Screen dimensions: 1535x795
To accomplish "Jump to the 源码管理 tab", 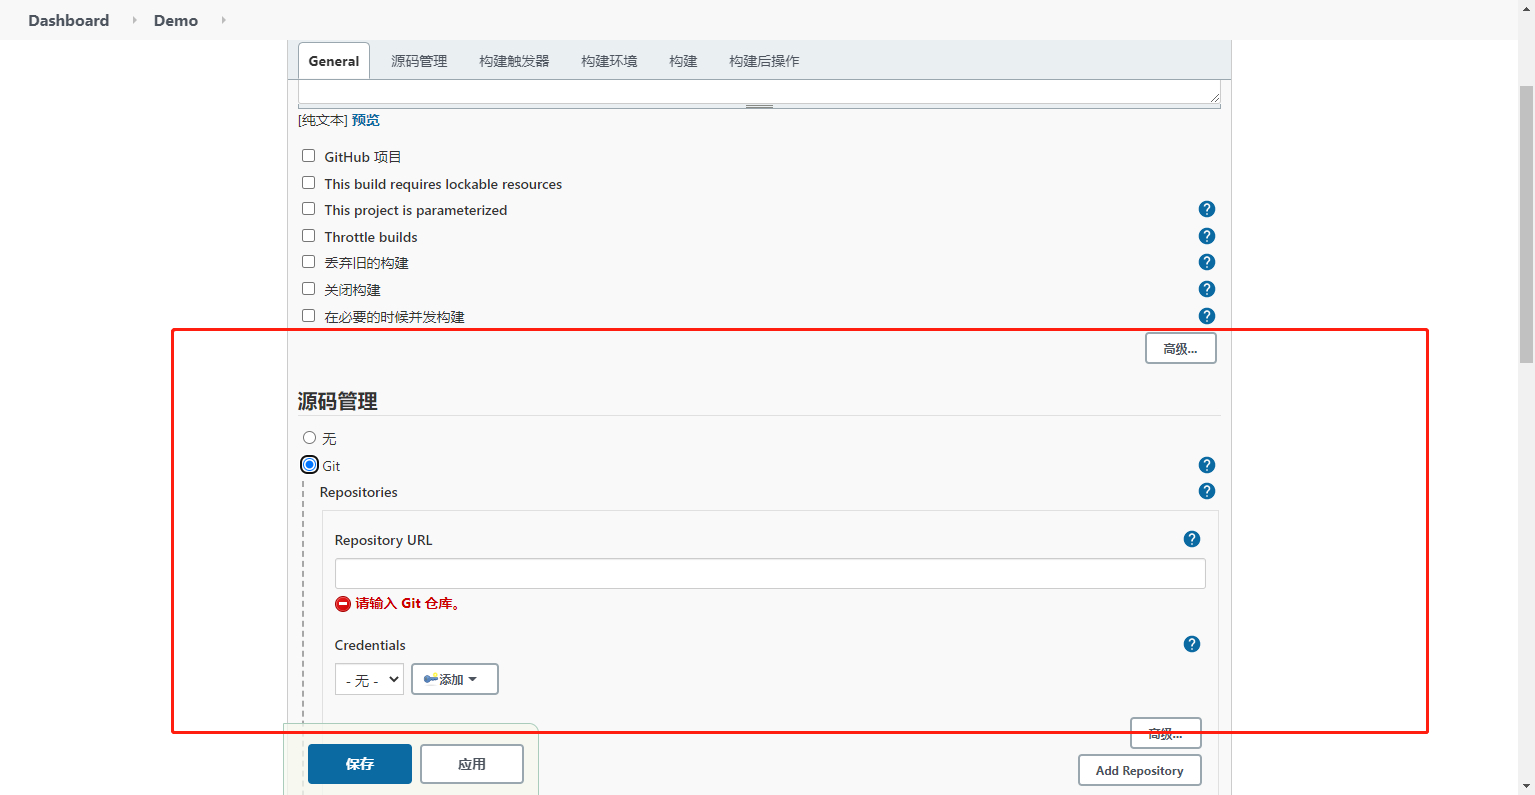I will point(419,61).
